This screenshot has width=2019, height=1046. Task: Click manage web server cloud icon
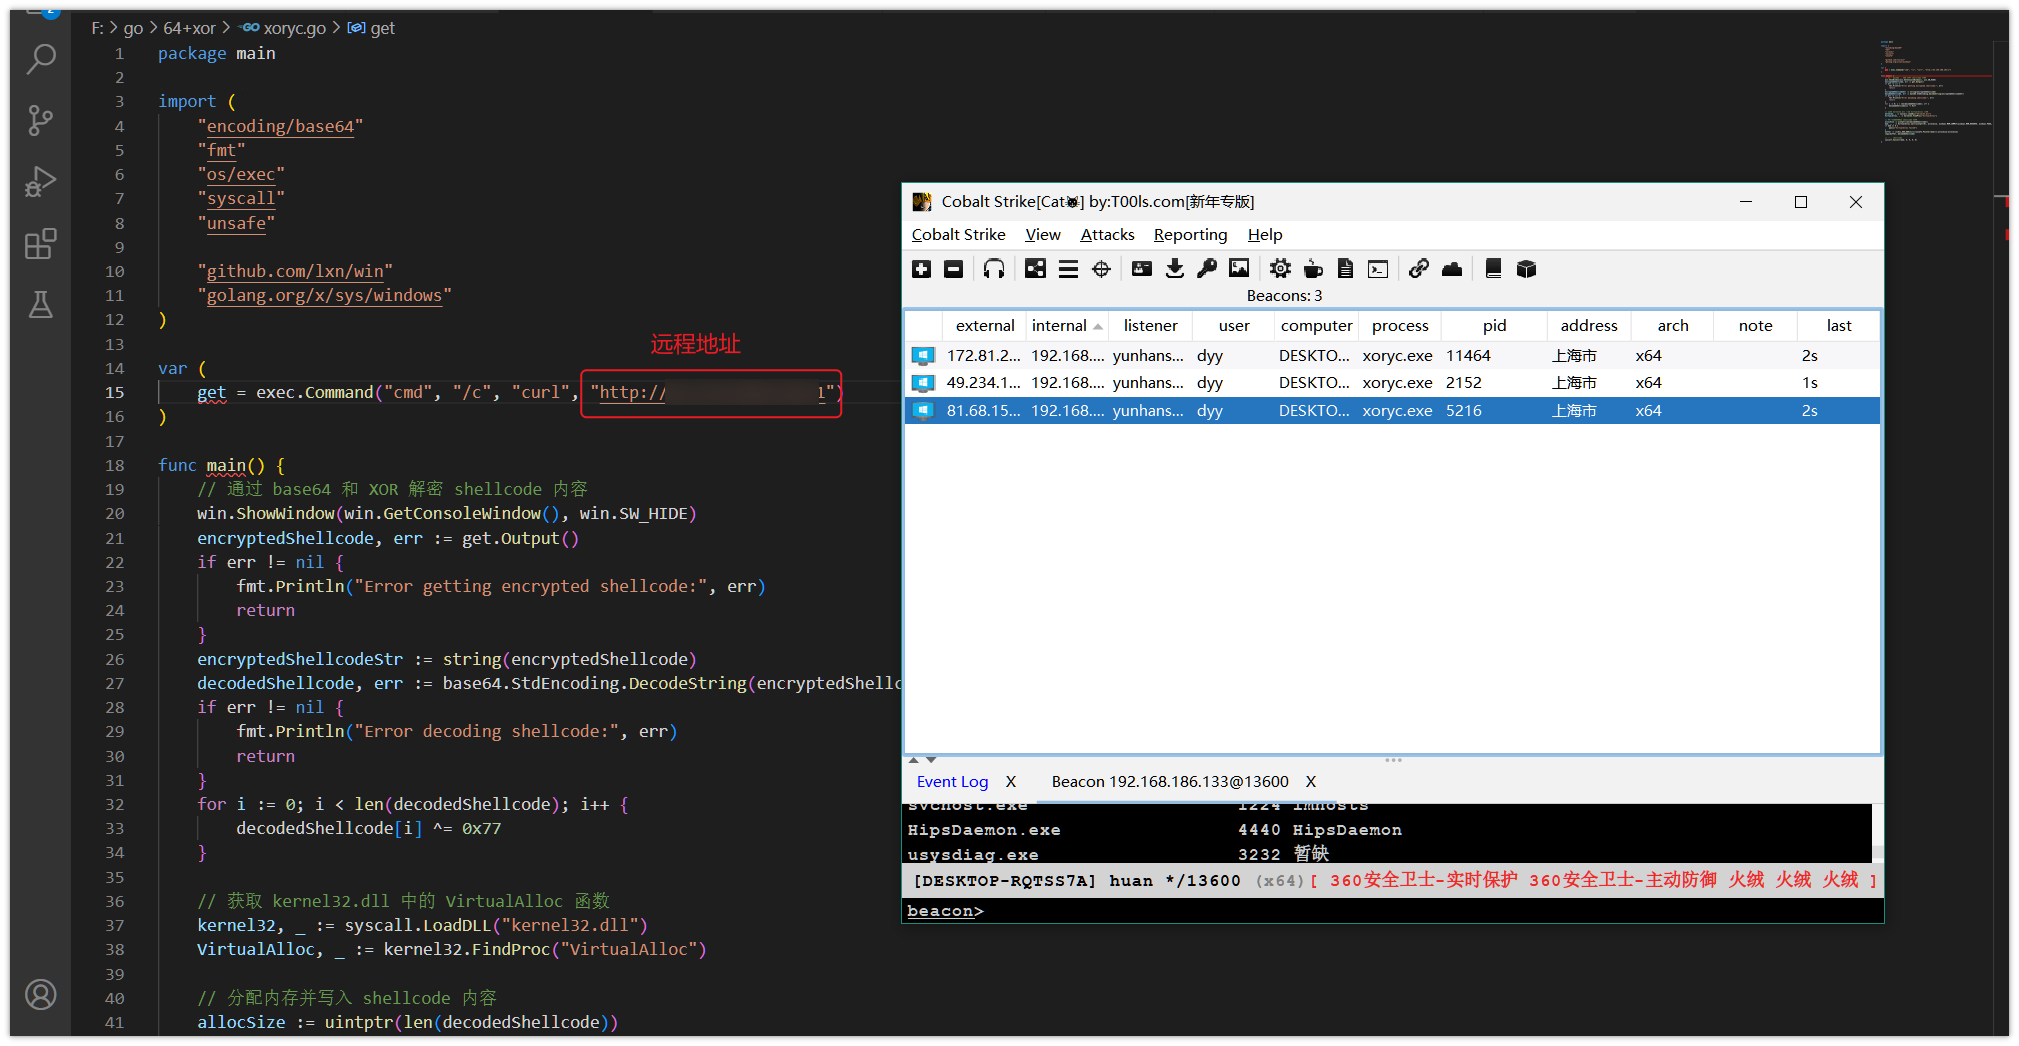[x=1452, y=269]
